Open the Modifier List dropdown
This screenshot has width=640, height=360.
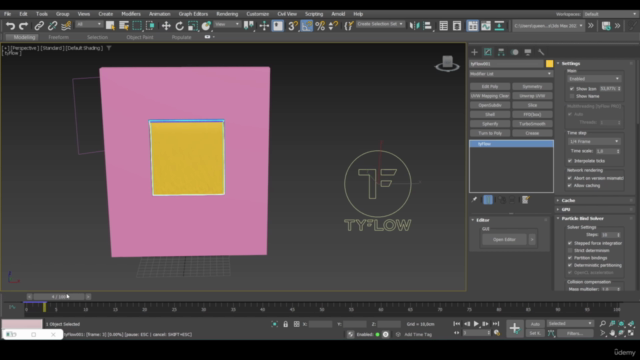pos(511,74)
